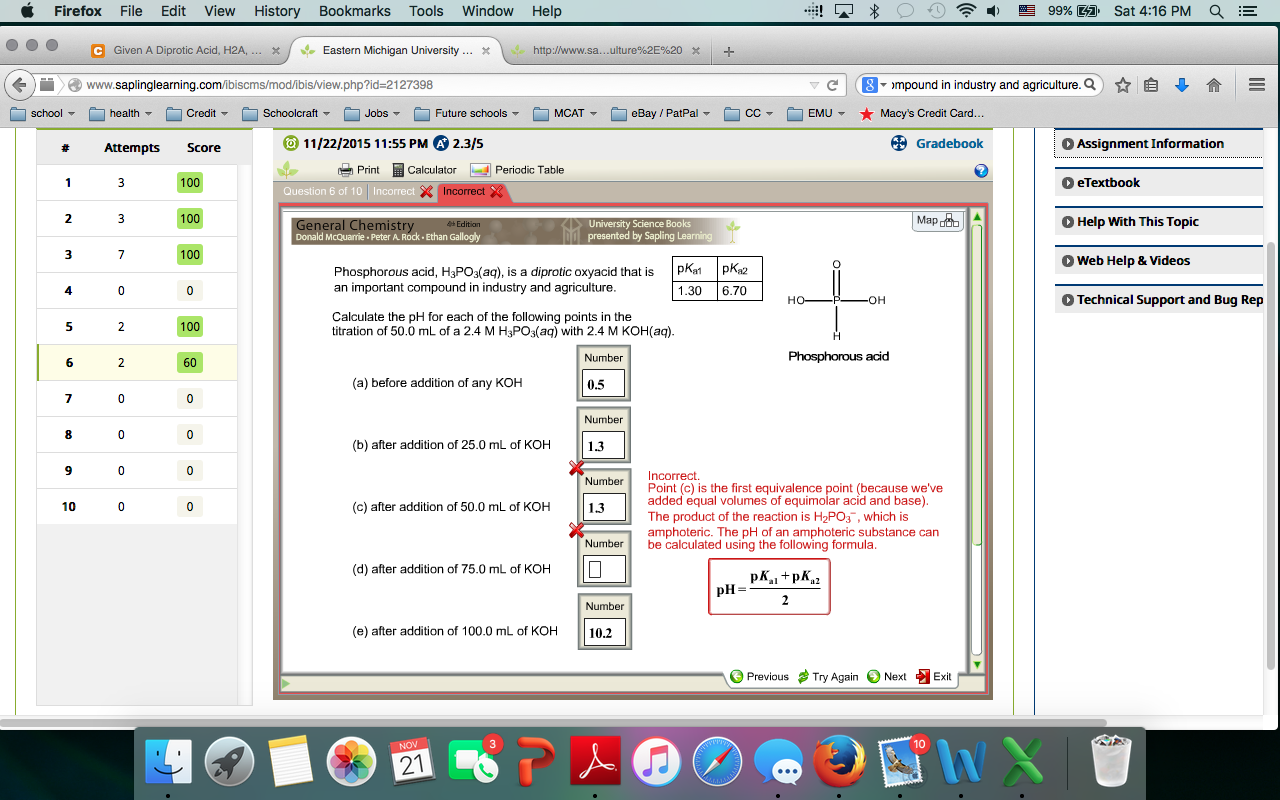Viewport: 1280px width, 800px height.
Task: Click answer field for part (e)
Action: pos(604,633)
